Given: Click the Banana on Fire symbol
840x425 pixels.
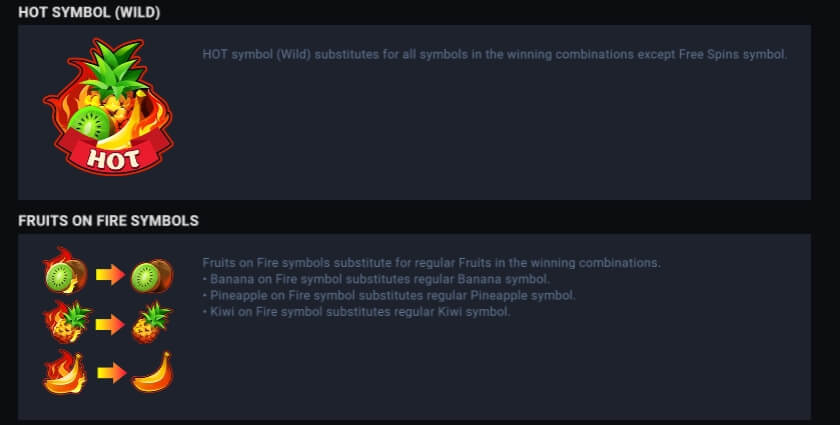Looking at the screenshot, I should [65, 372].
